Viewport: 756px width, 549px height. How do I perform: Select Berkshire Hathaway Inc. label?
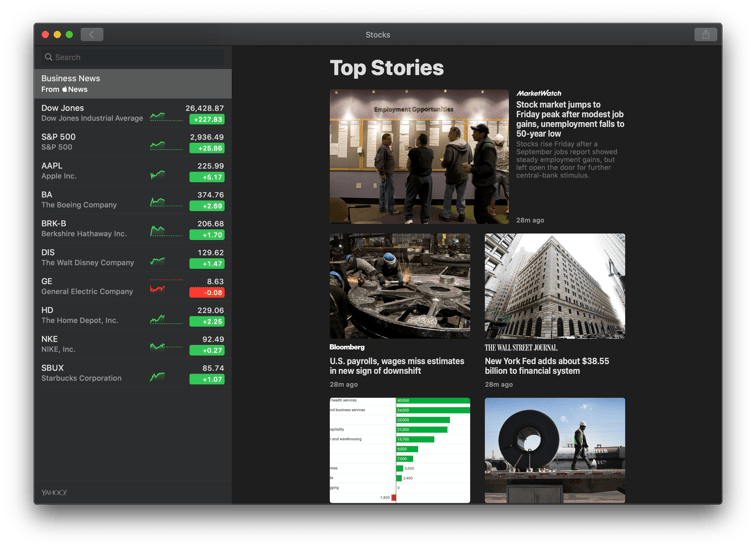click(x=84, y=234)
